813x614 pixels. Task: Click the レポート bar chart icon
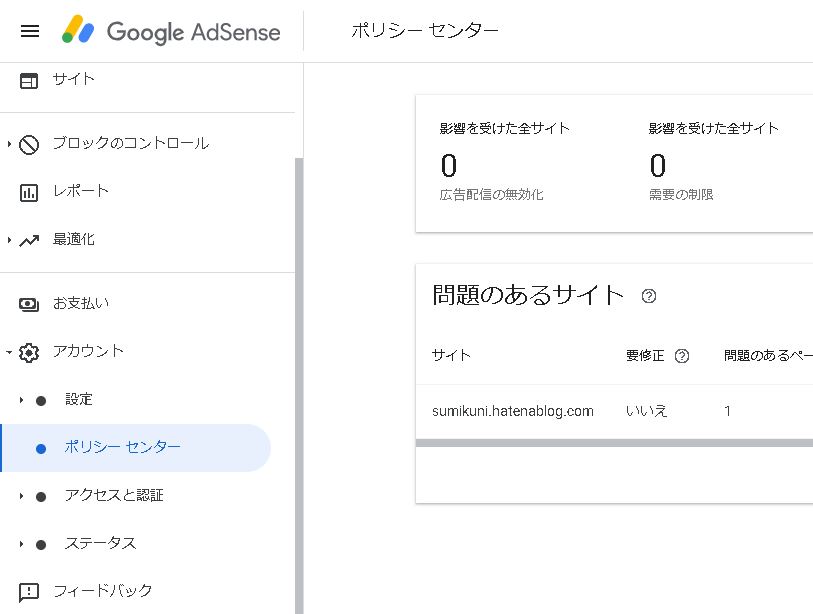[x=29, y=192]
